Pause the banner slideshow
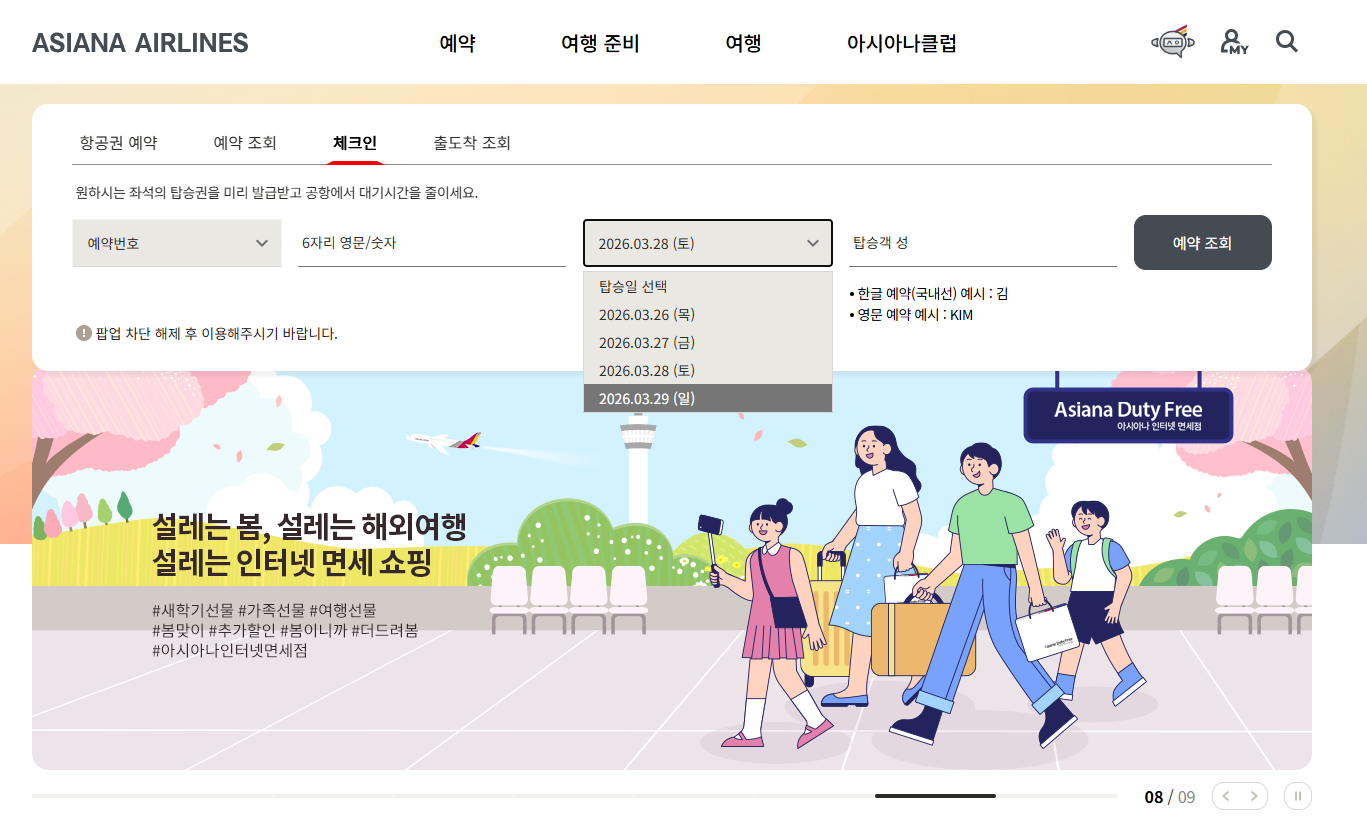Screen dimensions: 1367x836 pos(1298,796)
